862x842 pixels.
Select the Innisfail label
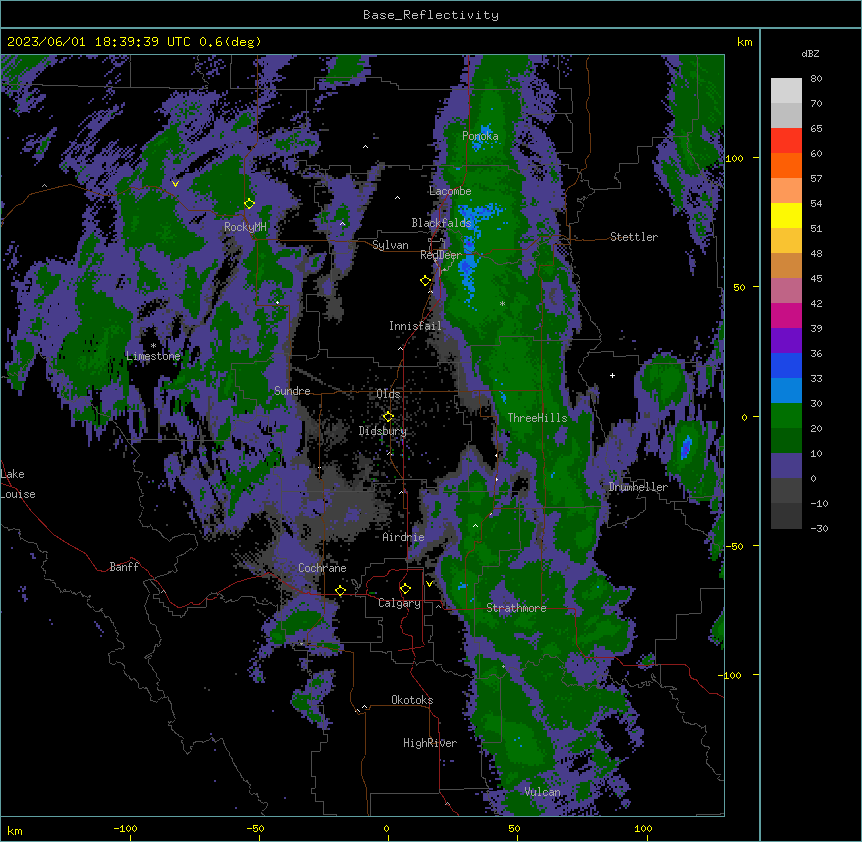pyautogui.click(x=415, y=326)
